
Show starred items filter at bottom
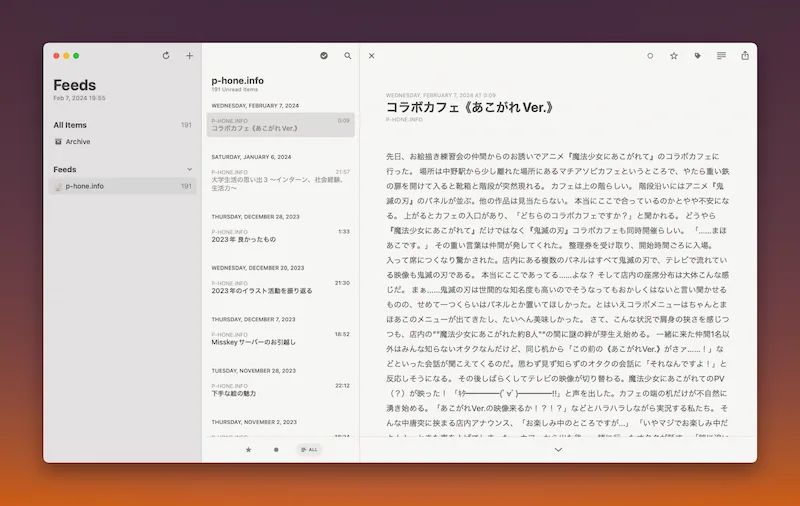tap(248, 450)
